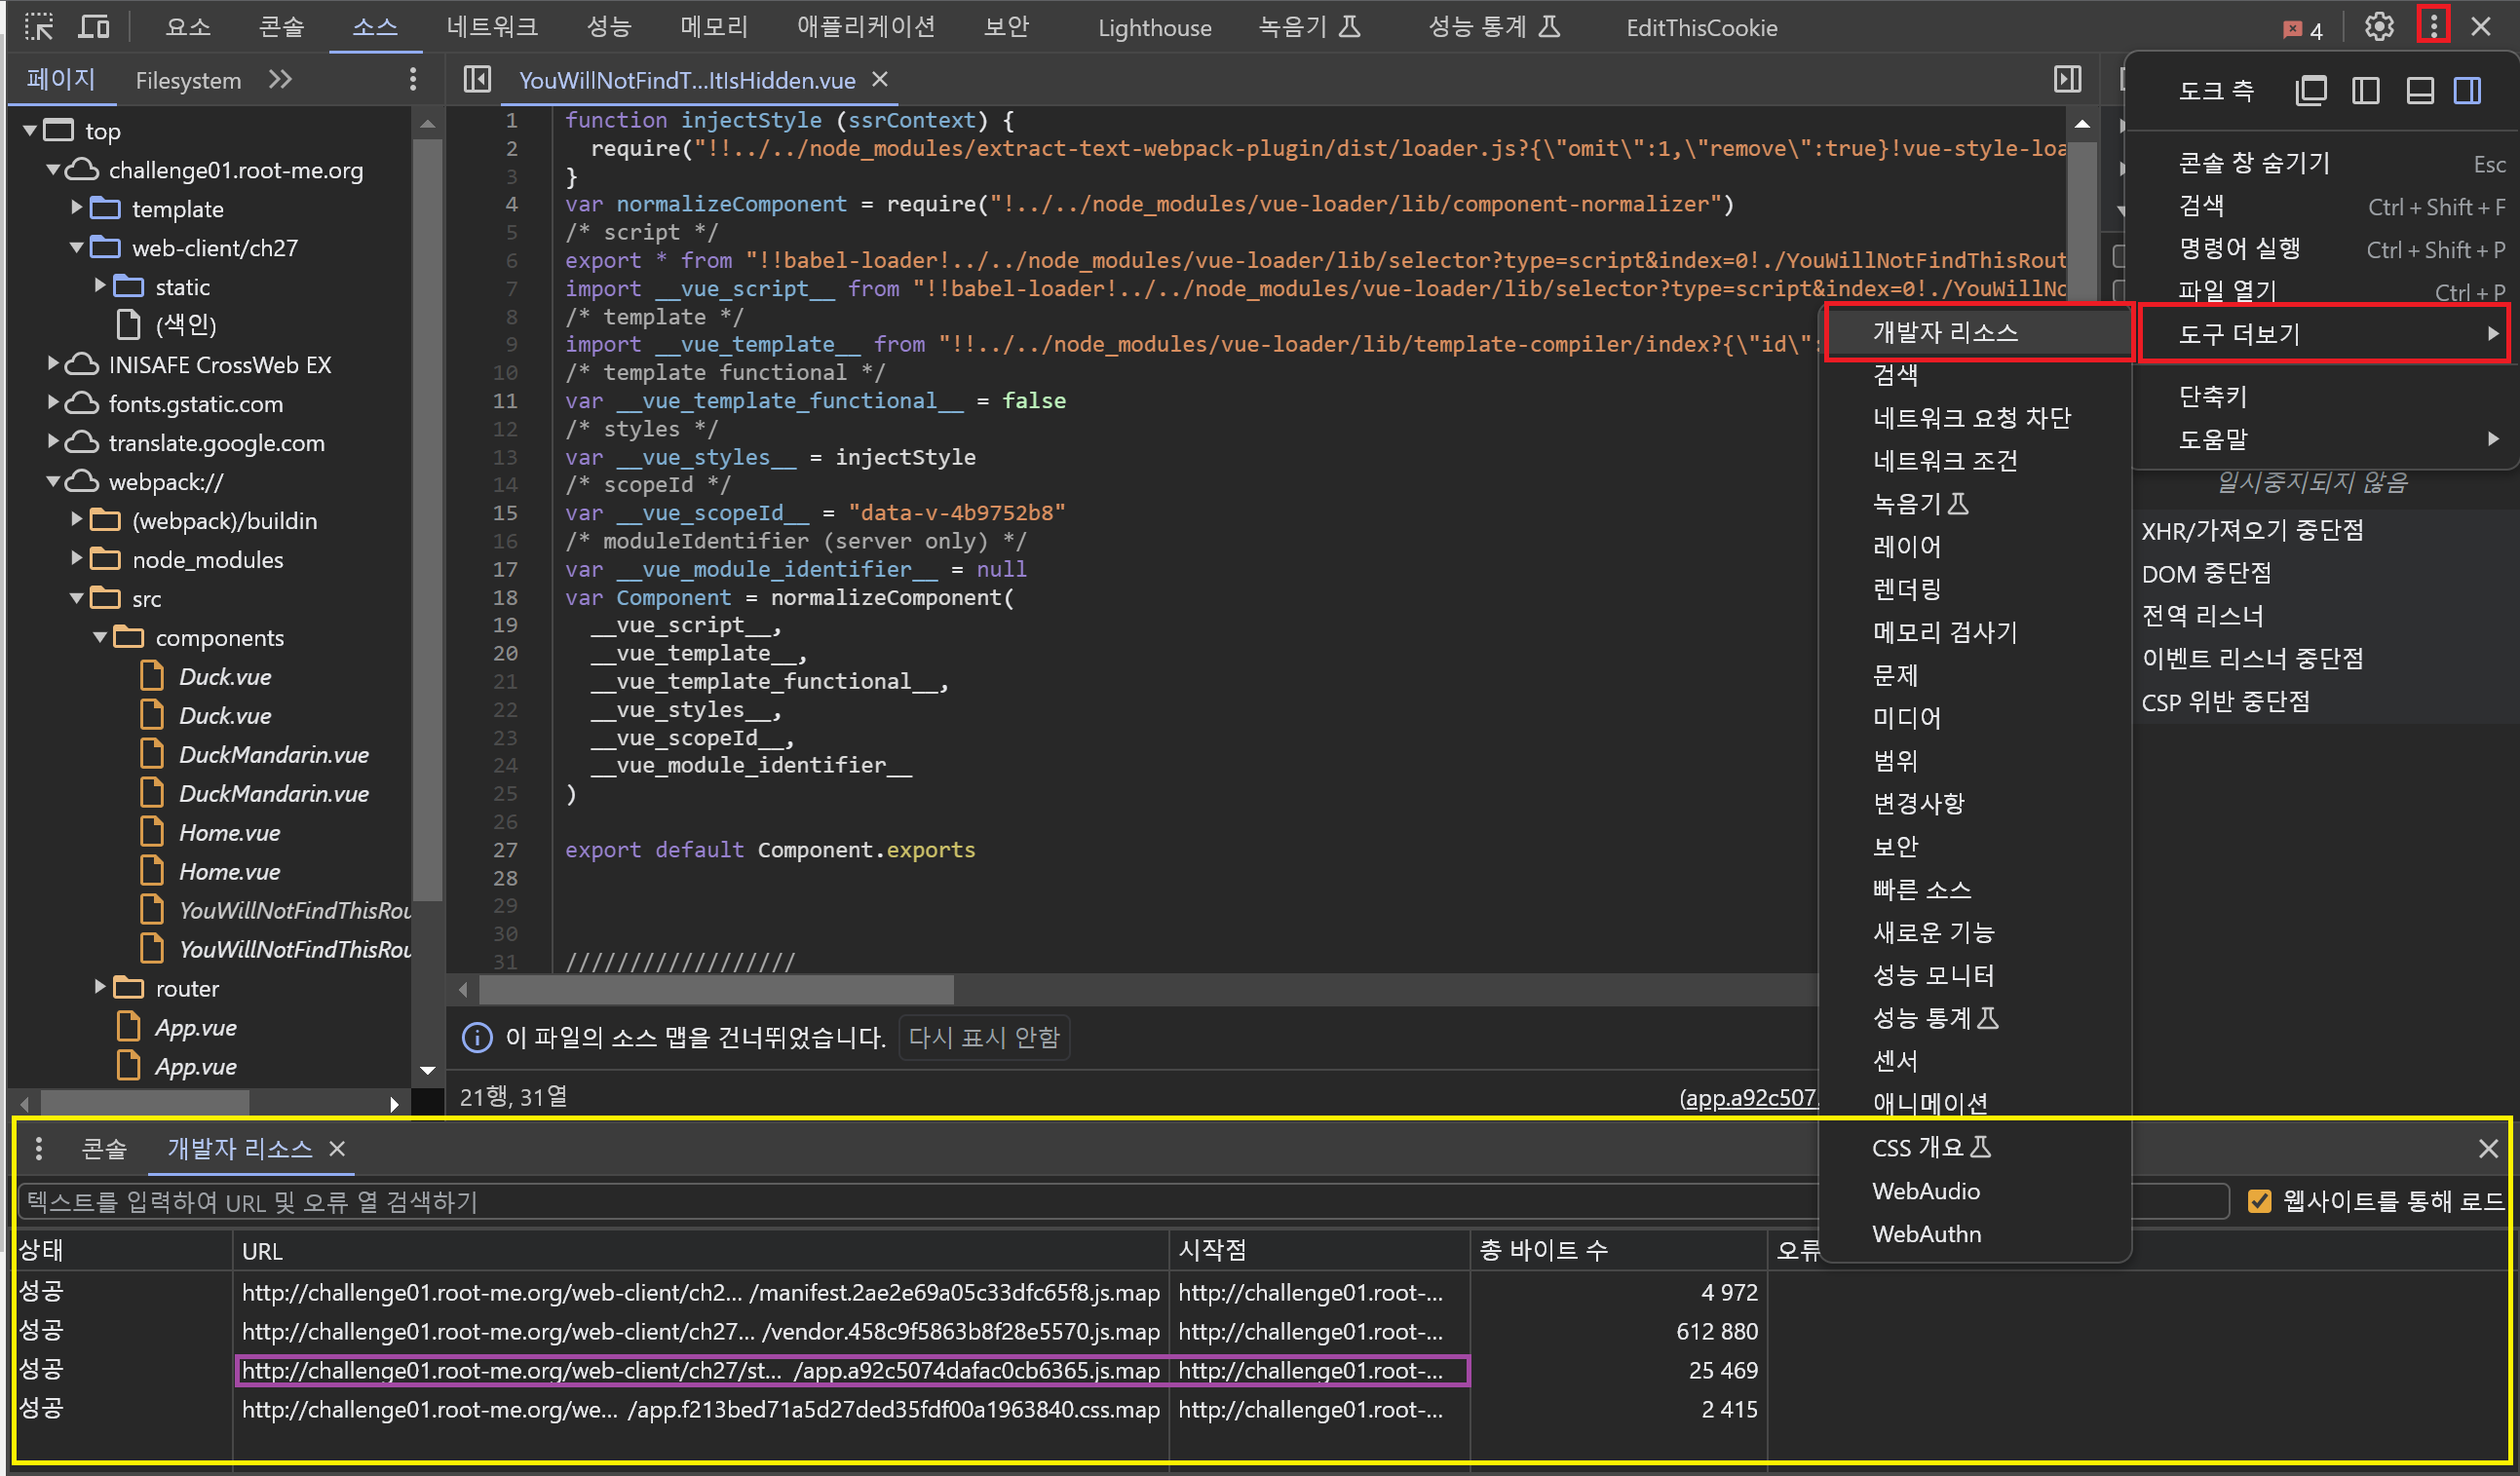Undock DevTools into separate window
The width and height of the screenshot is (2520, 1476).
click(x=2311, y=91)
